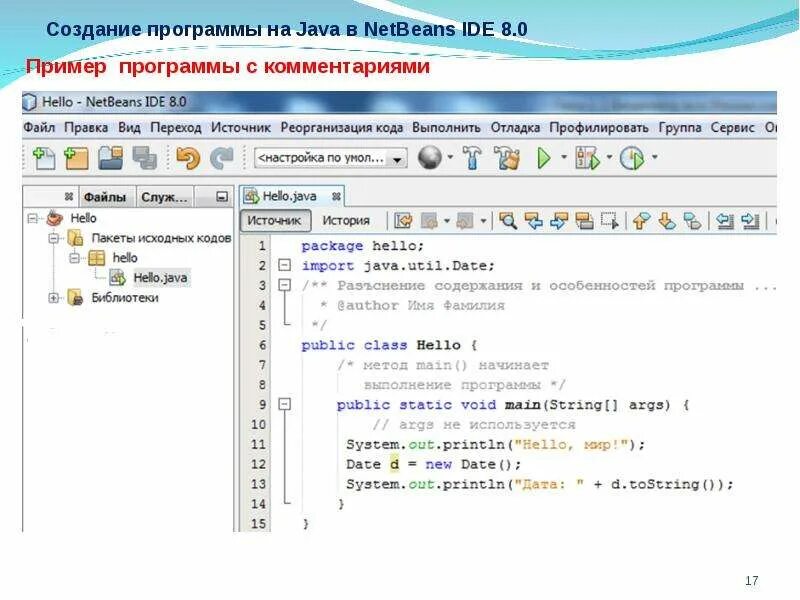This screenshot has height=600, width=800.
Task: Click the Last Edit icon in editor toolbar
Action: coord(403,221)
